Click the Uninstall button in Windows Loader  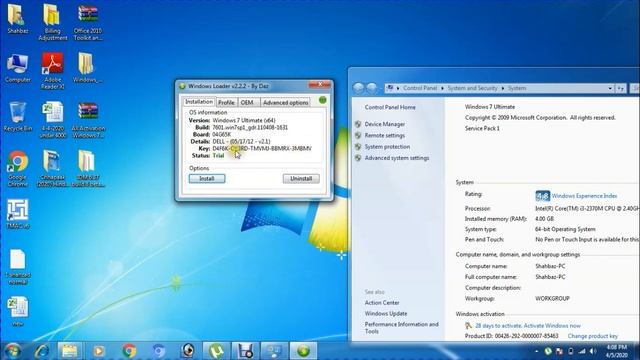tap(301, 178)
